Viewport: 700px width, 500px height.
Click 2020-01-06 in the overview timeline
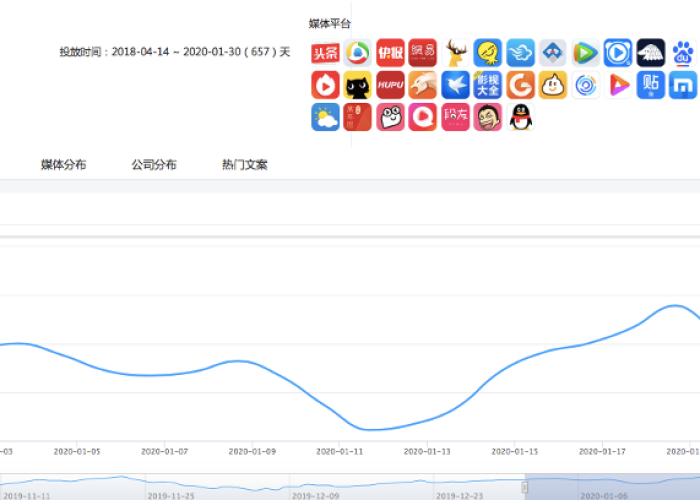(x=604, y=496)
